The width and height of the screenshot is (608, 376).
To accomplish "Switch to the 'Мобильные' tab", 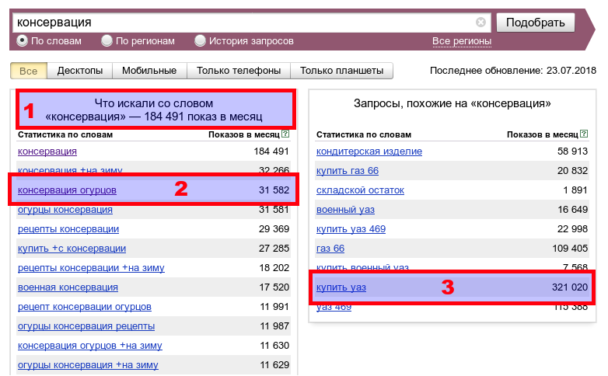I will point(149,71).
